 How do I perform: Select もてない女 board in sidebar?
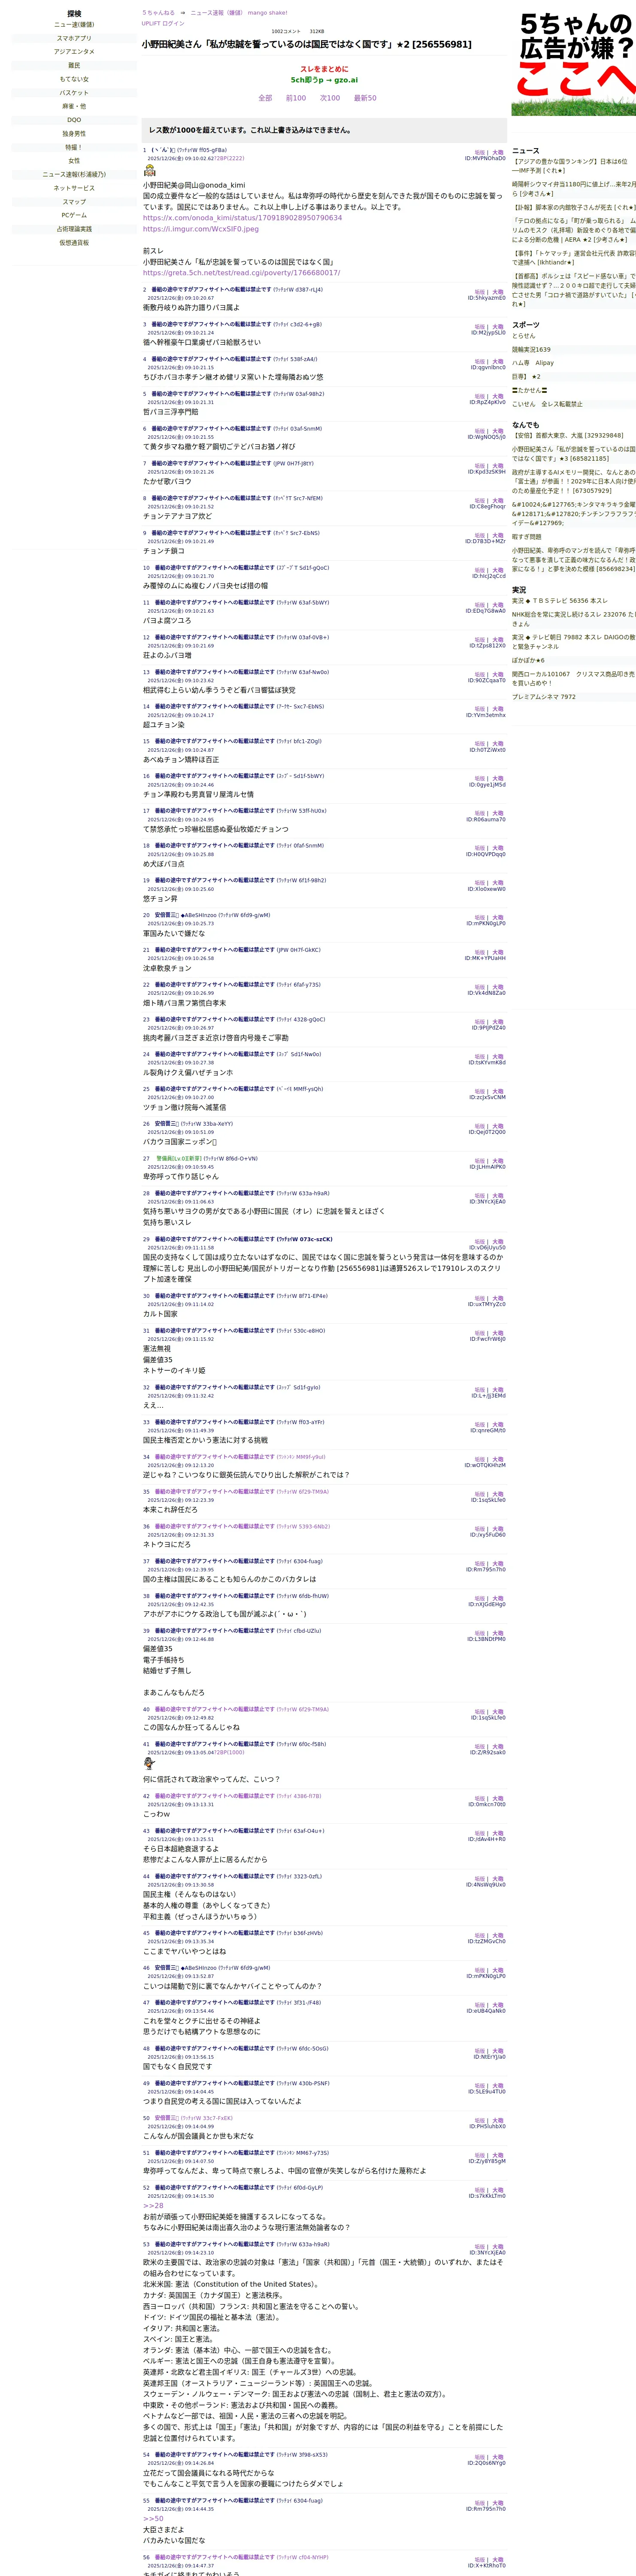click(x=74, y=79)
